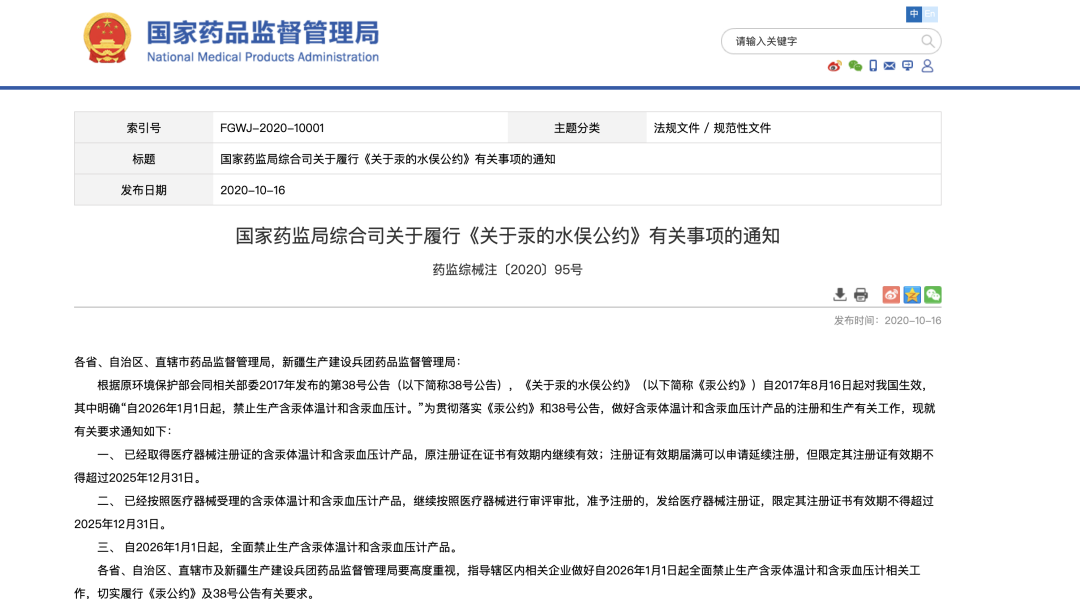Share article to Weibo via red square icon
Image resolution: width=1080 pixels, height=599 pixels.
click(891, 294)
